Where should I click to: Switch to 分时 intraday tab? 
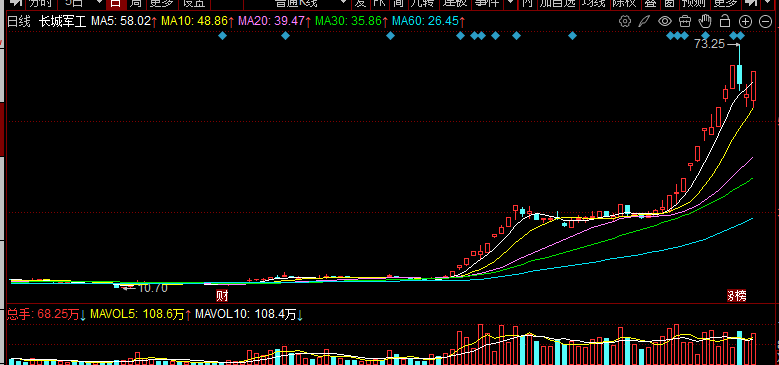[x=40, y=3]
